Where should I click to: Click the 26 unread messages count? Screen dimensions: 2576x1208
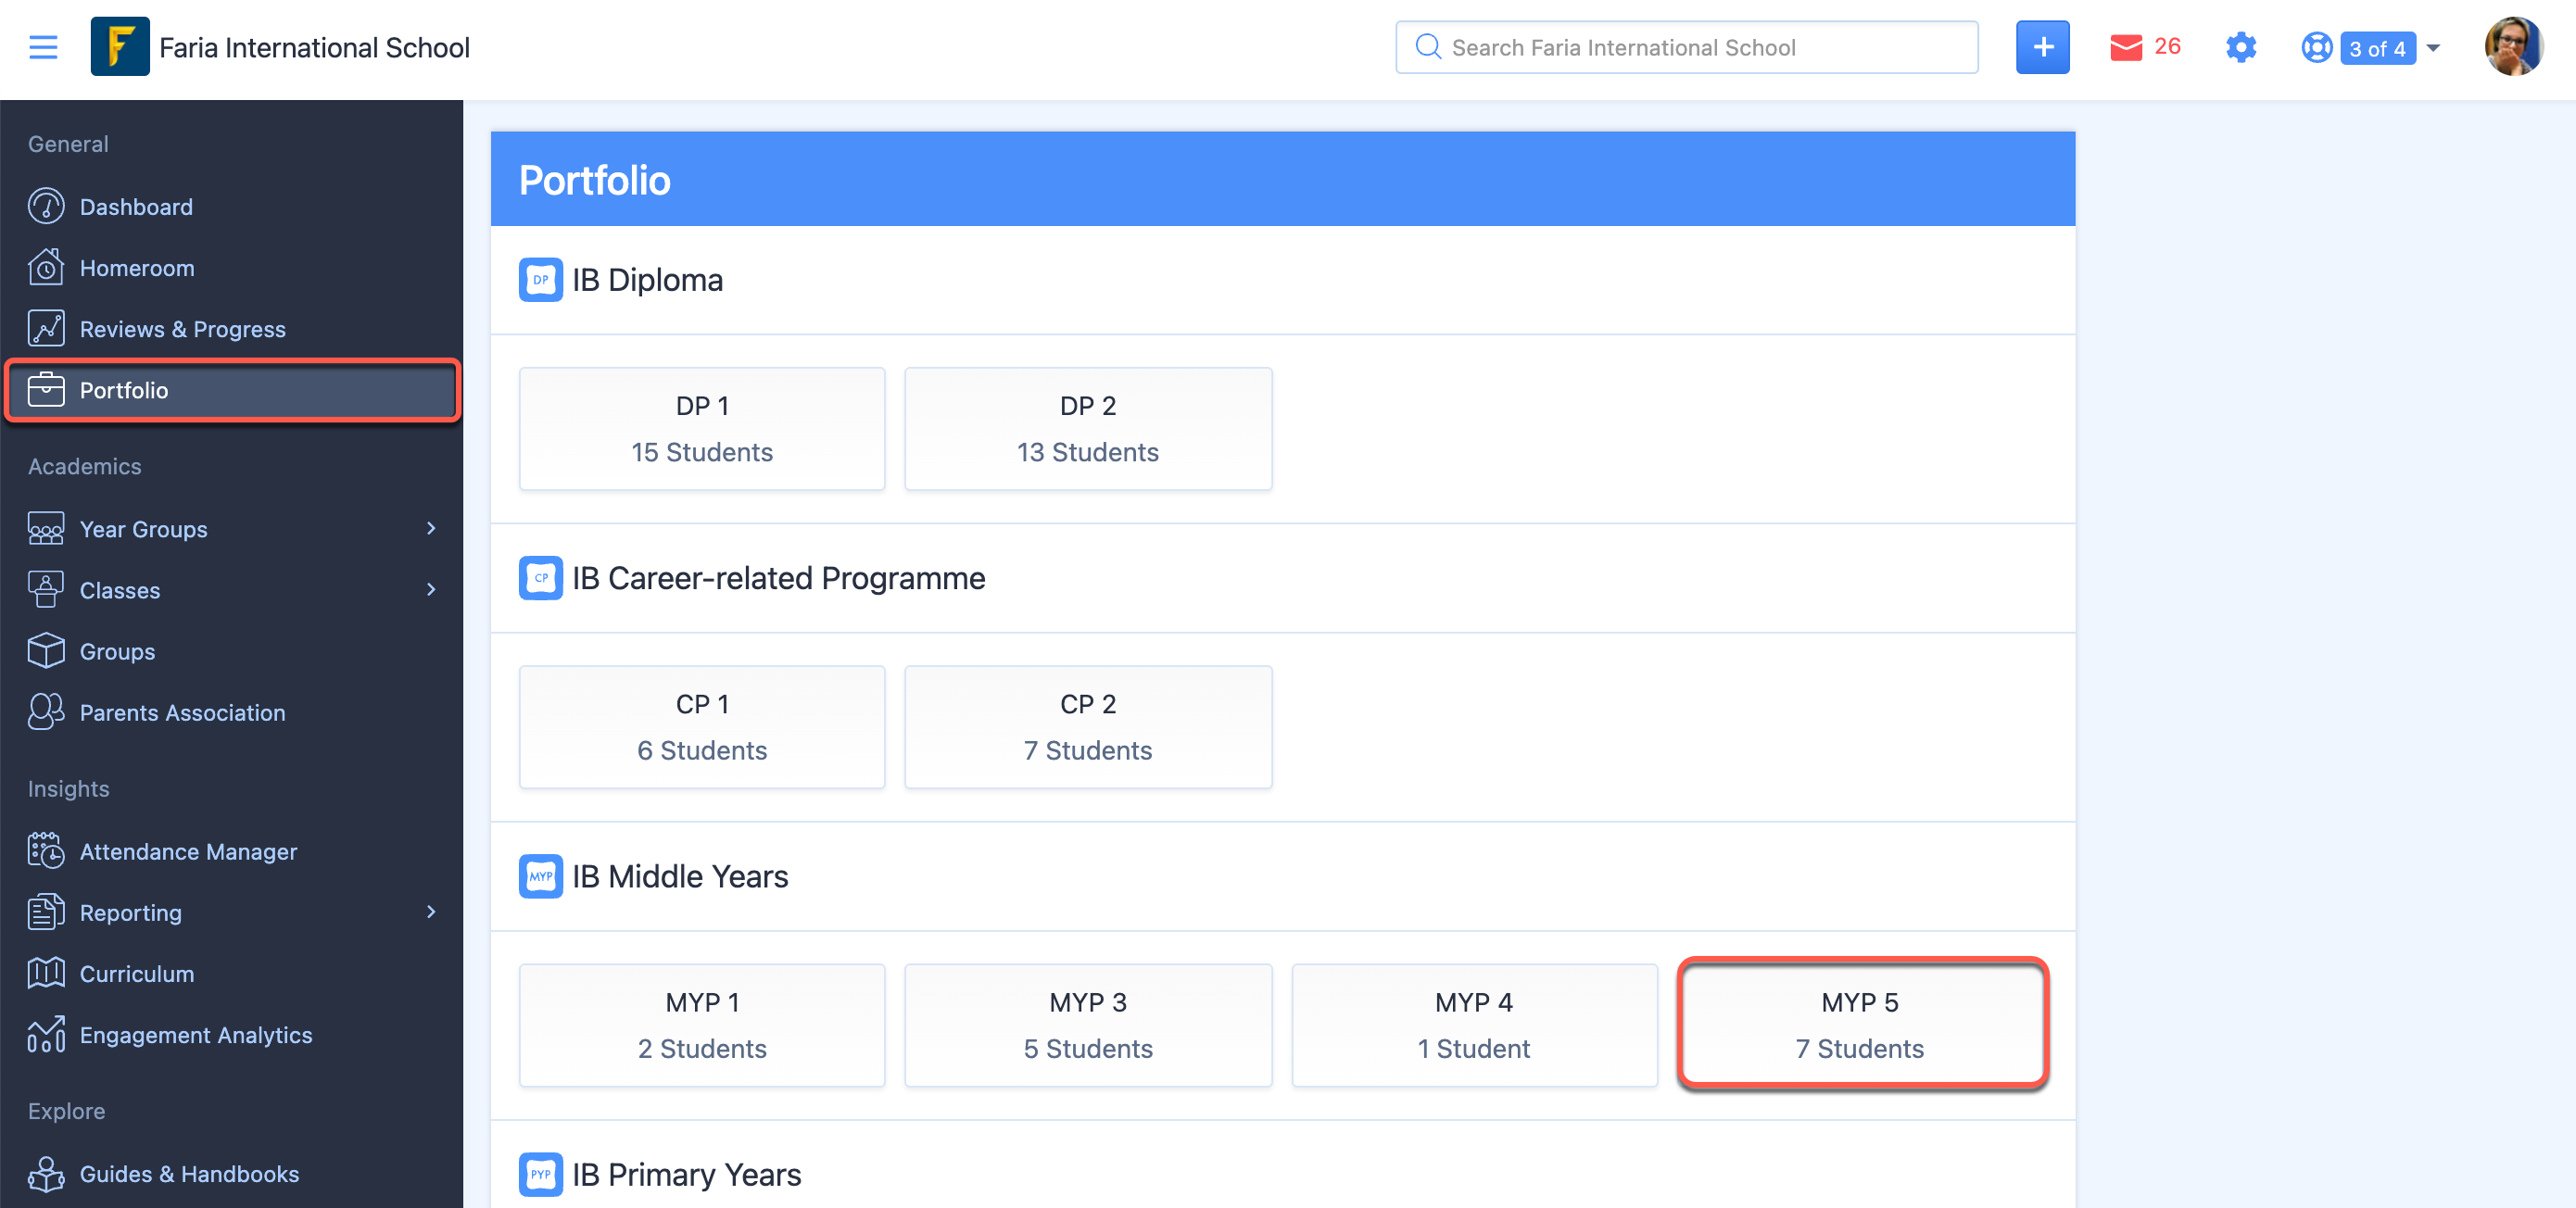click(x=2167, y=47)
